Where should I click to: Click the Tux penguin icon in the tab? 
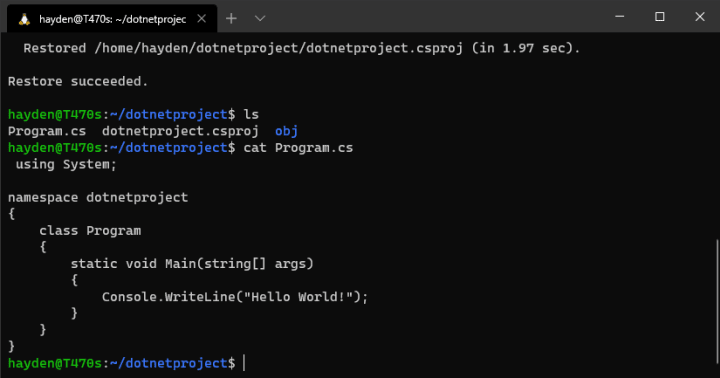24,19
